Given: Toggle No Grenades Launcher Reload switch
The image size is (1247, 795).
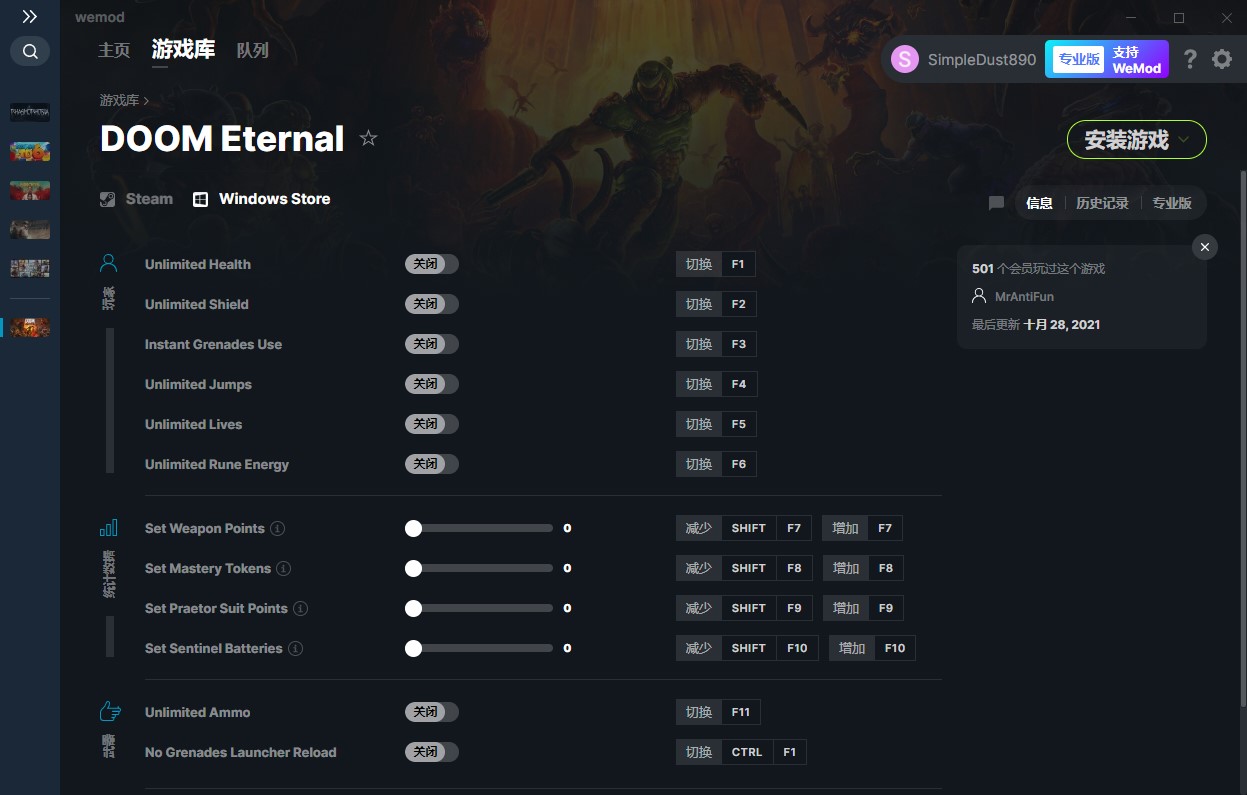Looking at the screenshot, I should click(432, 752).
